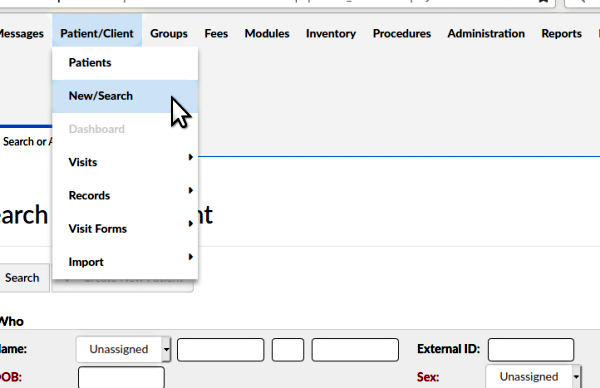600x388 pixels.
Task: Open the Procedures menu
Action: coord(402,34)
